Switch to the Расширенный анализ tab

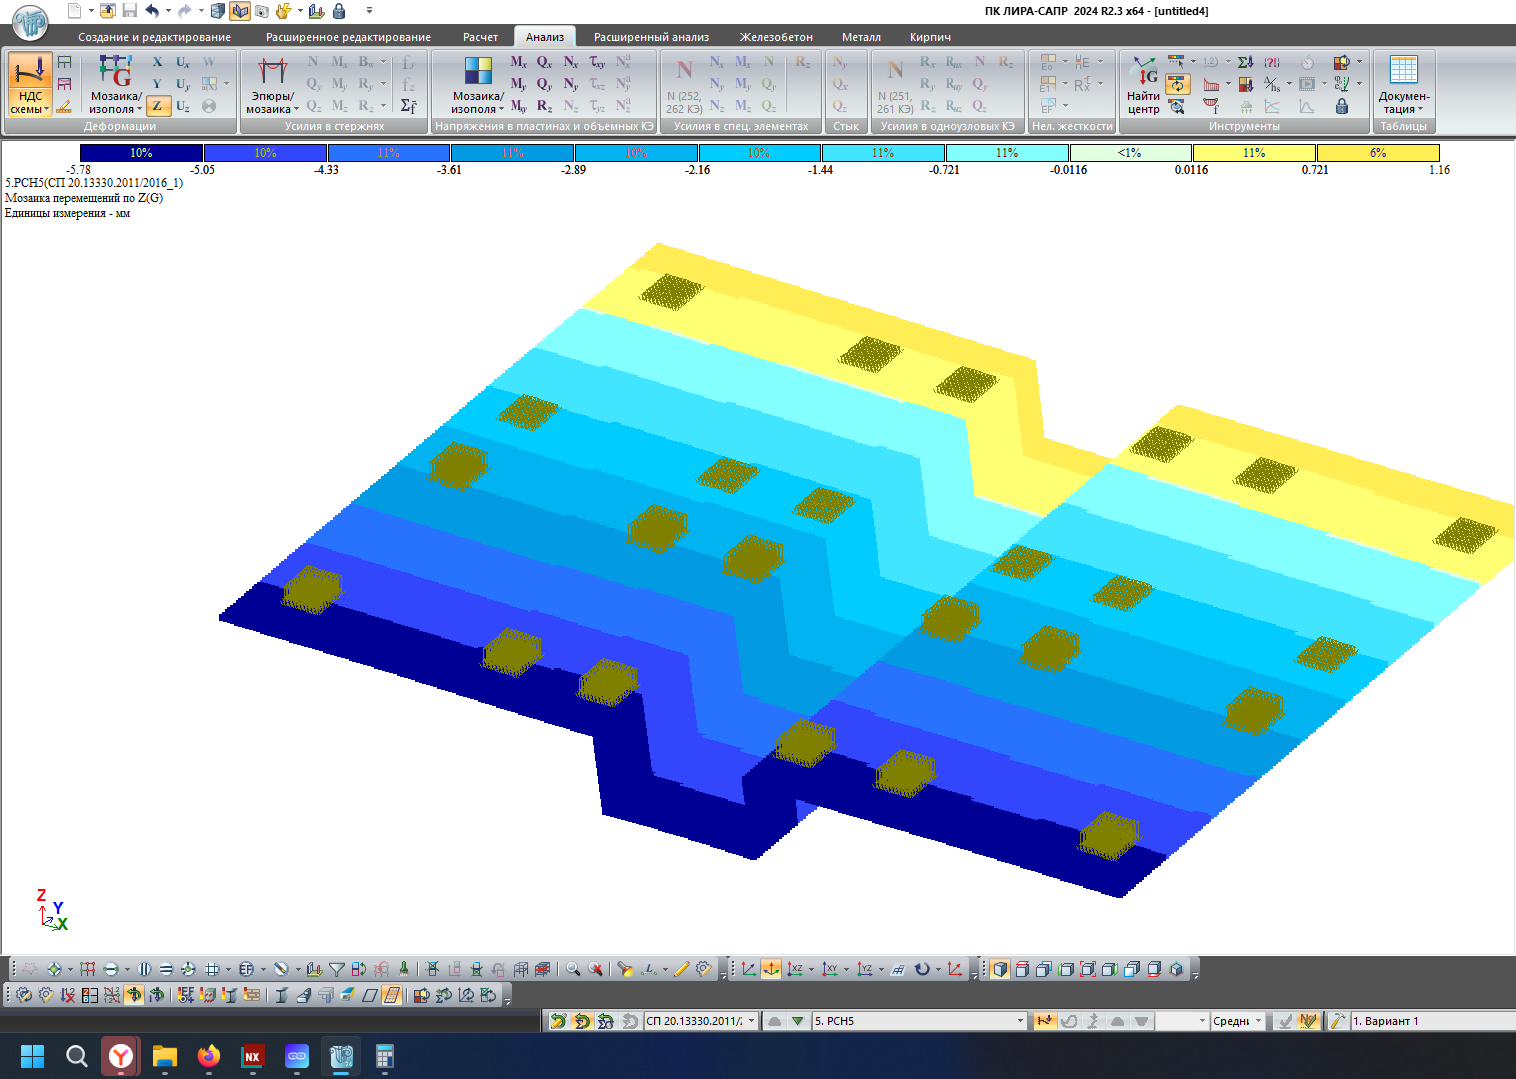[x=651, y=37]
